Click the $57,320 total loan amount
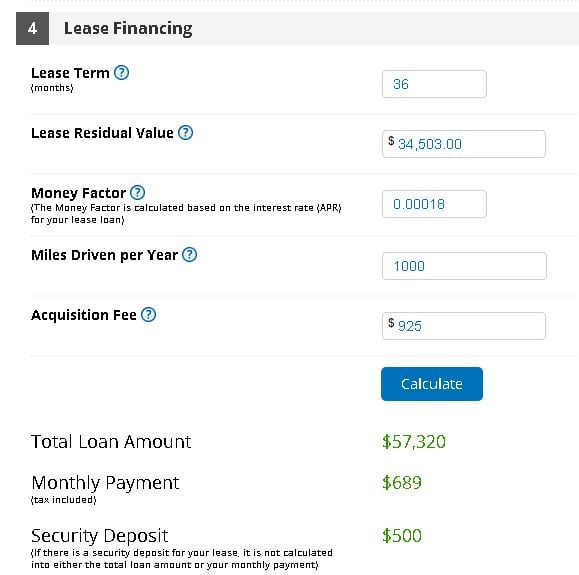Screen dimensions: 579x575 414,442
